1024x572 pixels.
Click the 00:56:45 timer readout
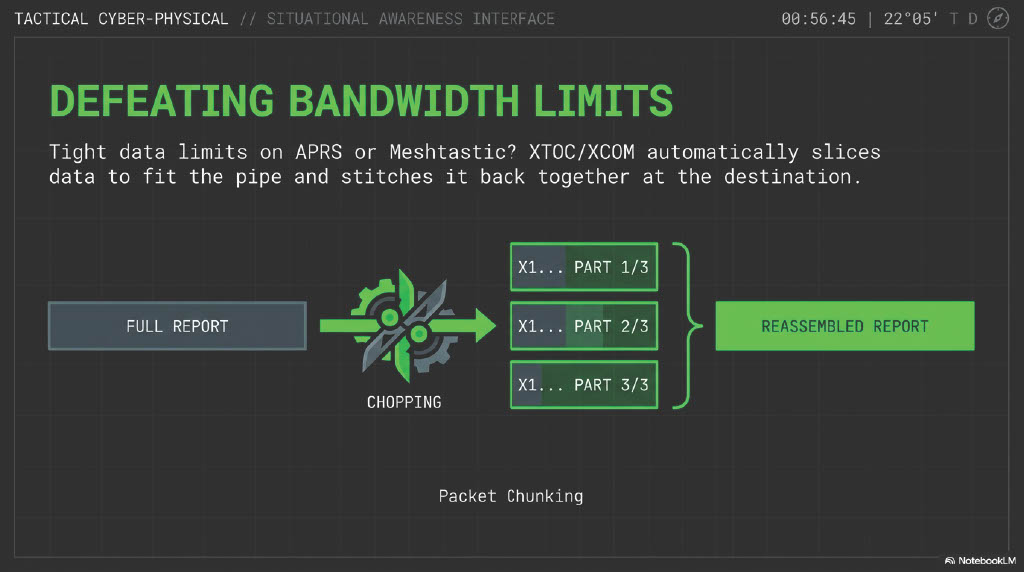coord(817,19)
